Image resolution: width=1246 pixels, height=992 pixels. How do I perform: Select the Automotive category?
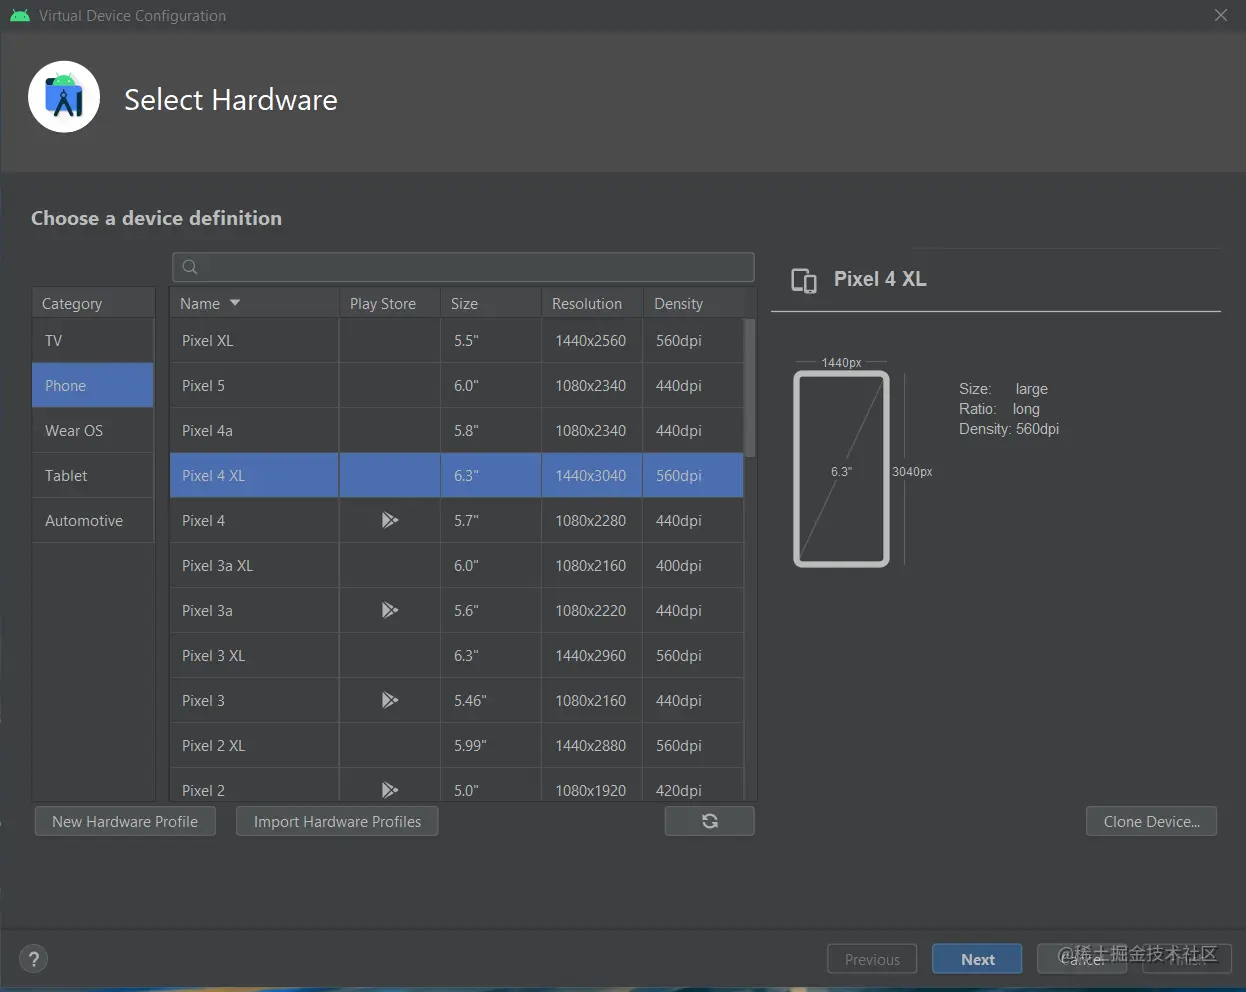pyautogui.click(x=93, y=520)
